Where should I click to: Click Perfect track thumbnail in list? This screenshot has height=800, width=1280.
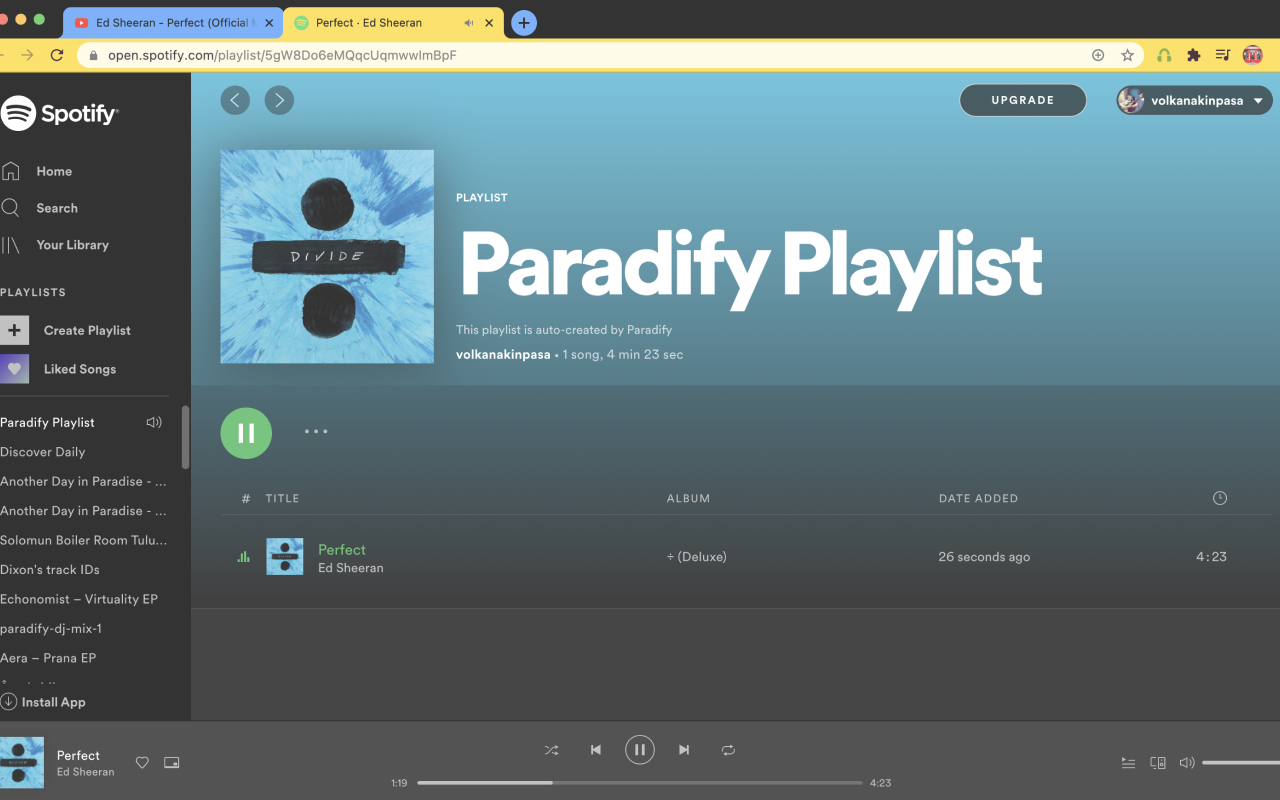click(285, 557)
